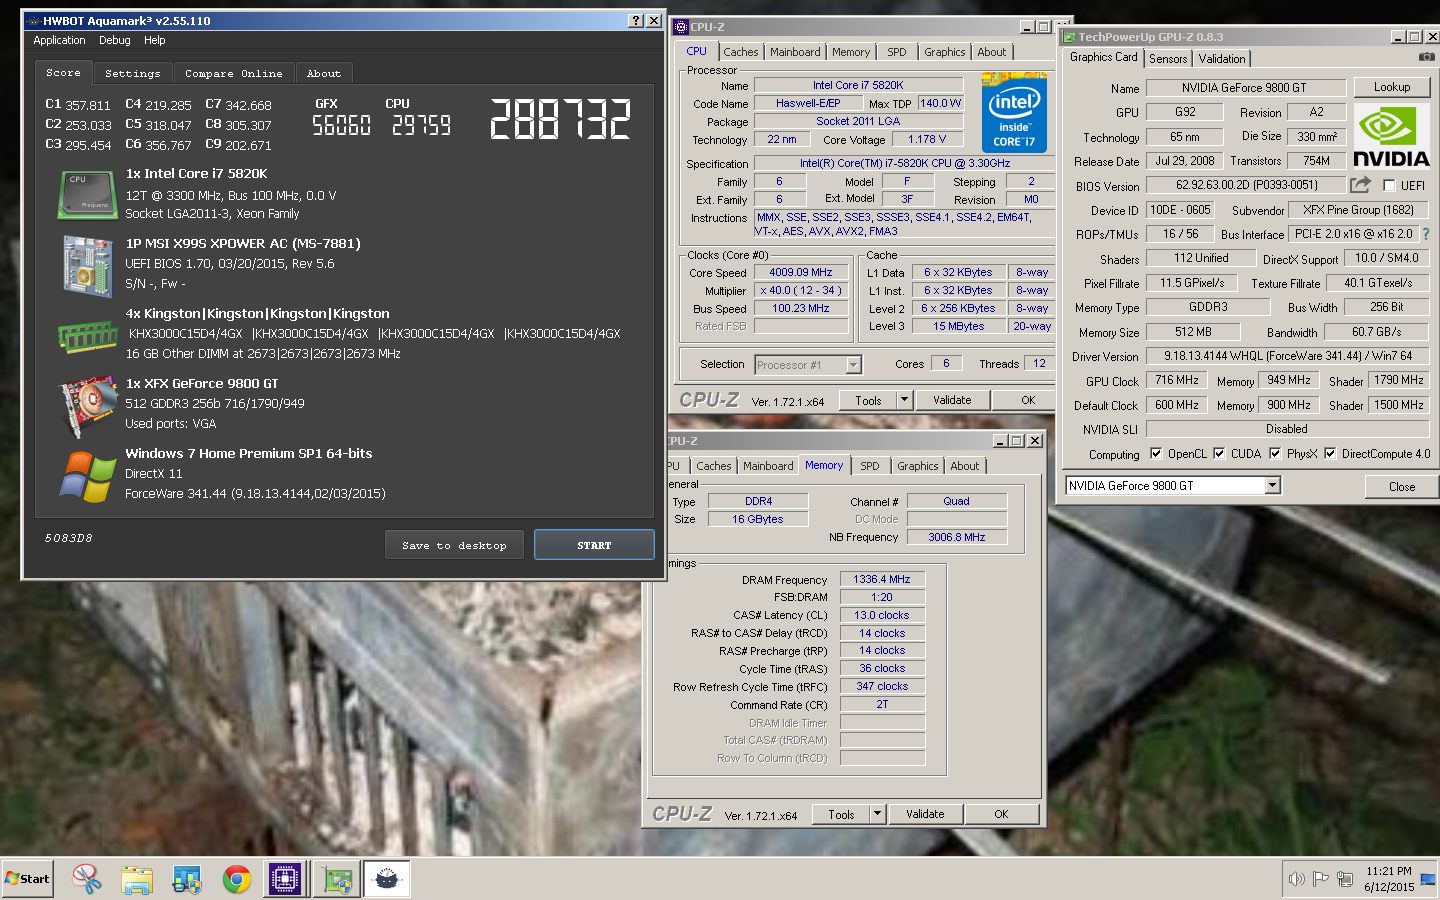Open Snipping Tool from the taskbar
Viewport: 1440px width, 900px height.
87,879
